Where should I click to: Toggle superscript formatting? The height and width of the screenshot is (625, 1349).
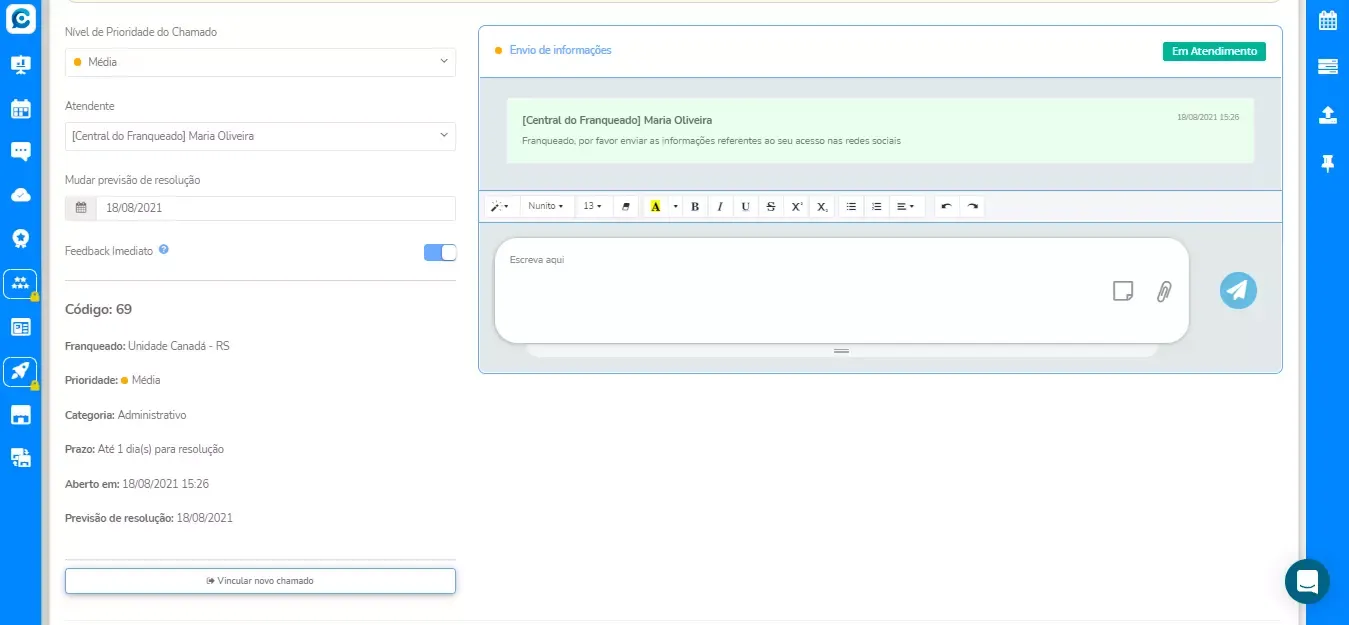(797, 207)
